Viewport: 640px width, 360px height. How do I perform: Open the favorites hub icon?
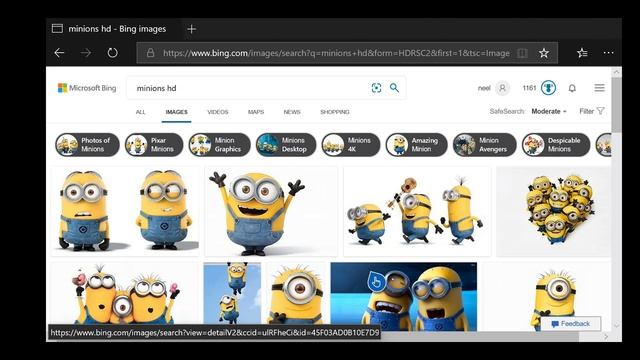tap(582, 53)
